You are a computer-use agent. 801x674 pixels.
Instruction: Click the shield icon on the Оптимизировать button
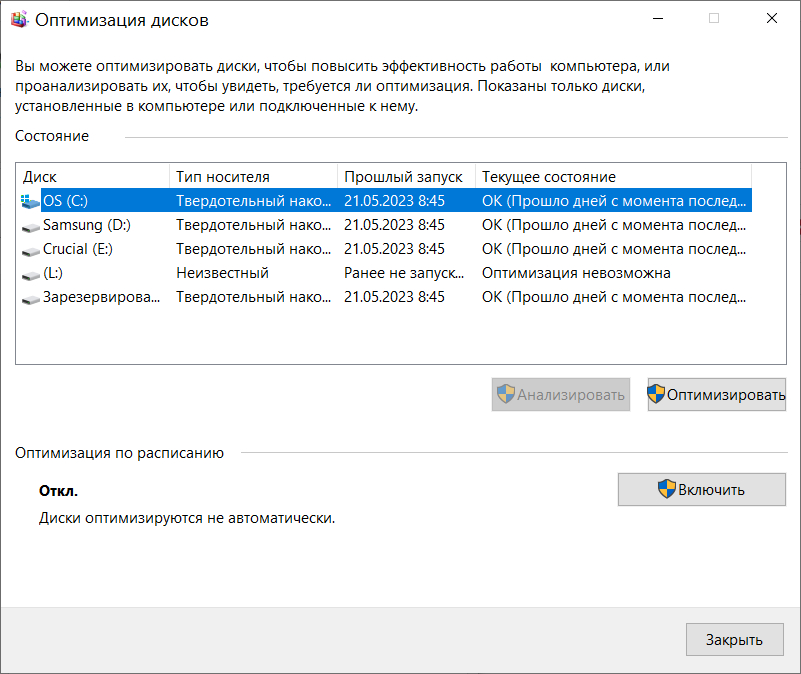pyautogui.click(x=657, y=394)
